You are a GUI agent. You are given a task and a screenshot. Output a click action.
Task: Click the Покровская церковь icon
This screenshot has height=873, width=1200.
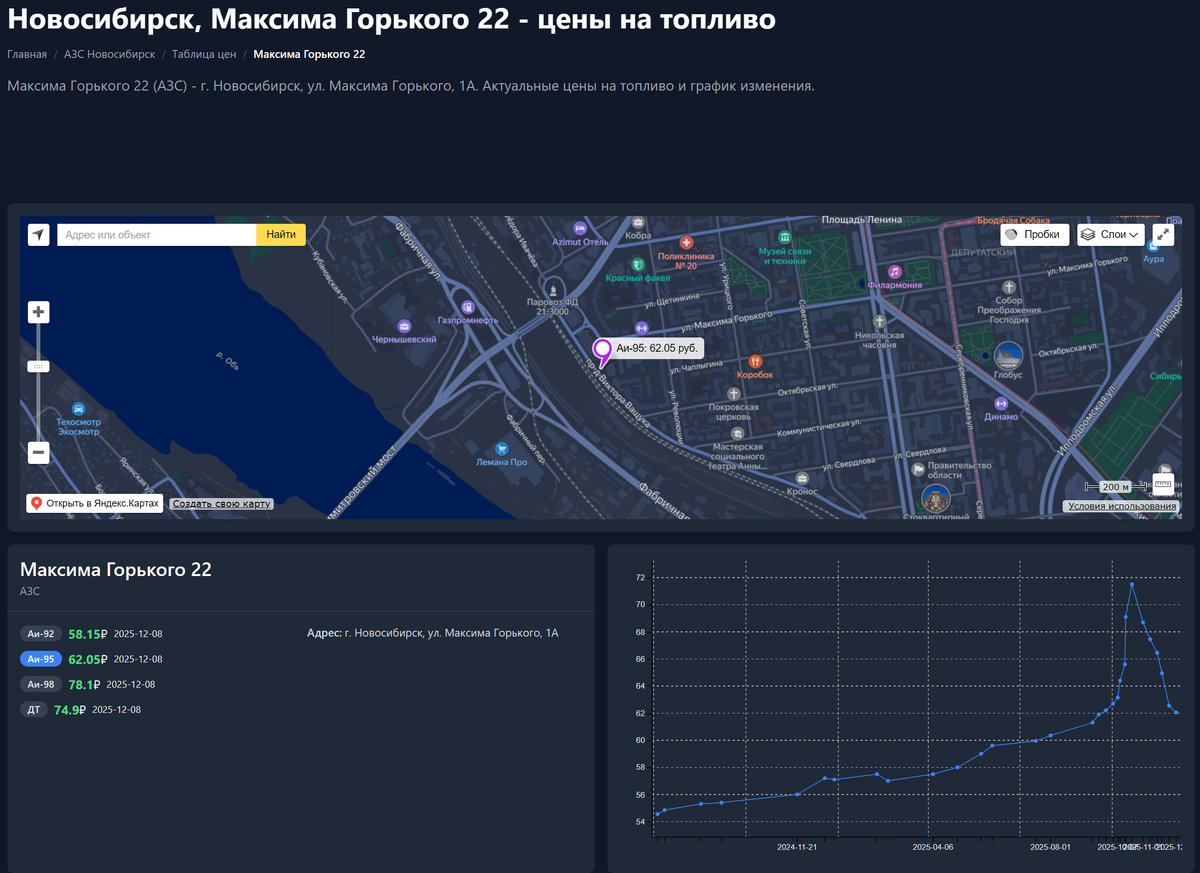pyautogui.click(x=734, y=396)
